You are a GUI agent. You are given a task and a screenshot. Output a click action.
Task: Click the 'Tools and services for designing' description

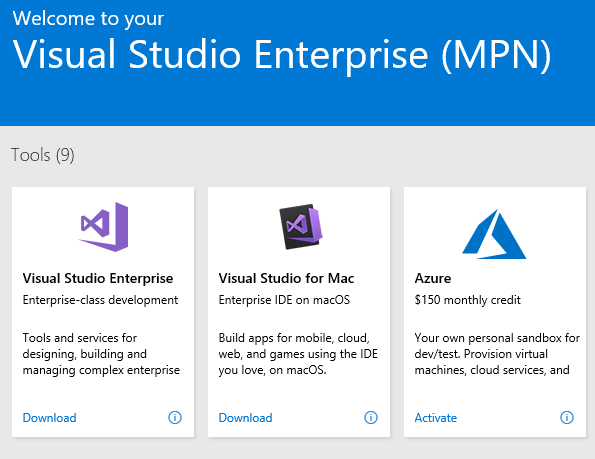pos(101,354)
